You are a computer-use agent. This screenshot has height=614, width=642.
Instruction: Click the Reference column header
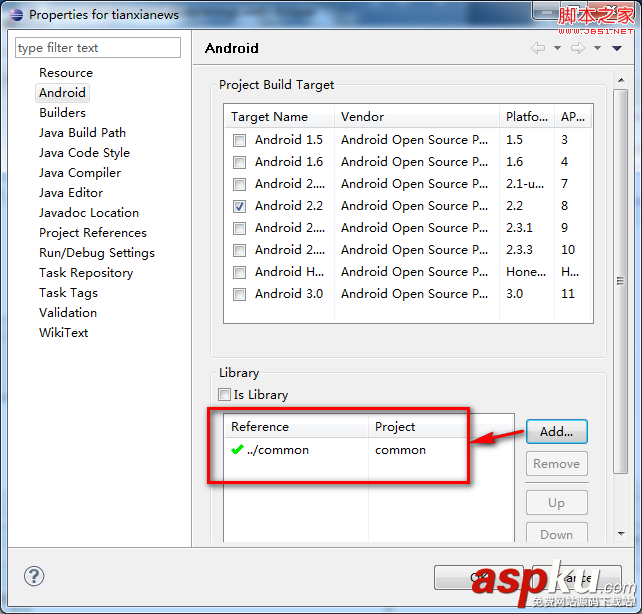pos(296,427)
